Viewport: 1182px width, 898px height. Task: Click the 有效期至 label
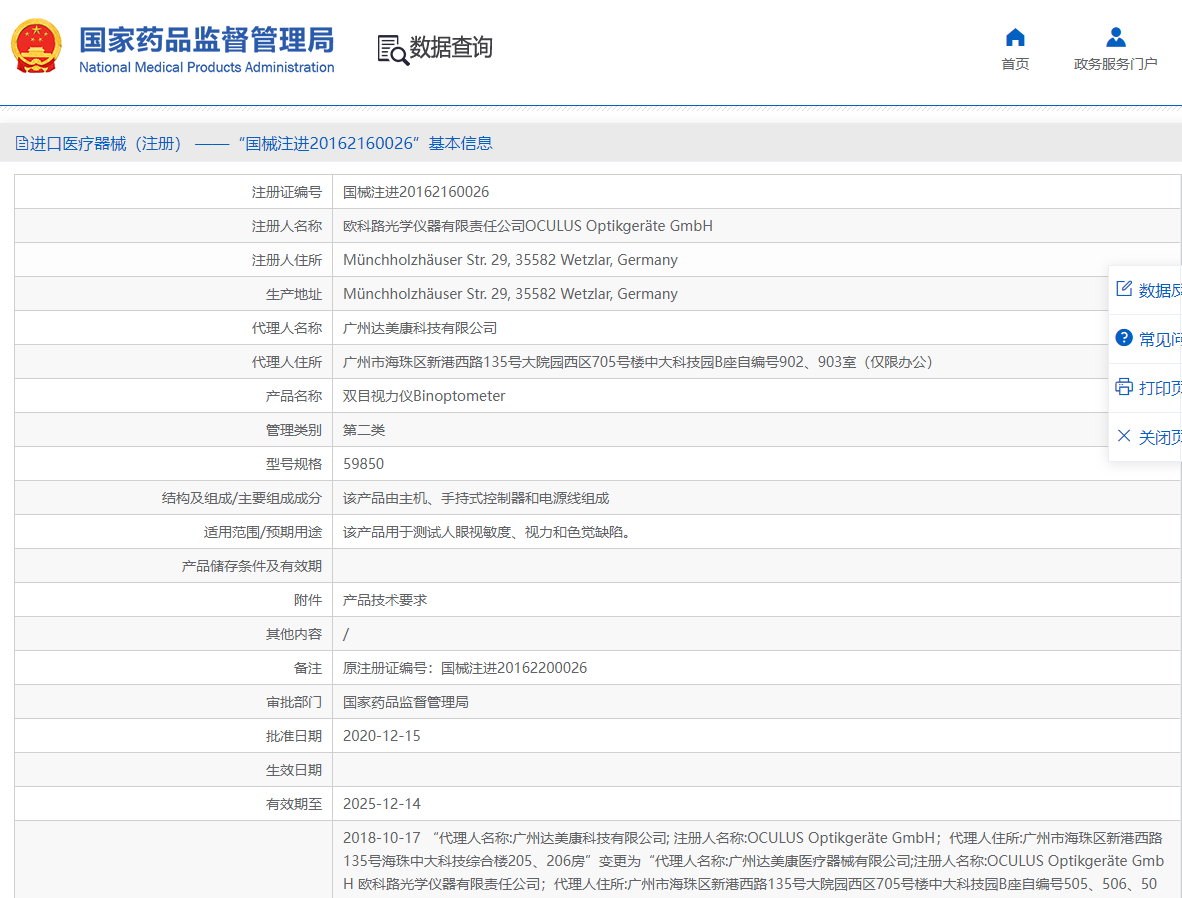(294, 804)
